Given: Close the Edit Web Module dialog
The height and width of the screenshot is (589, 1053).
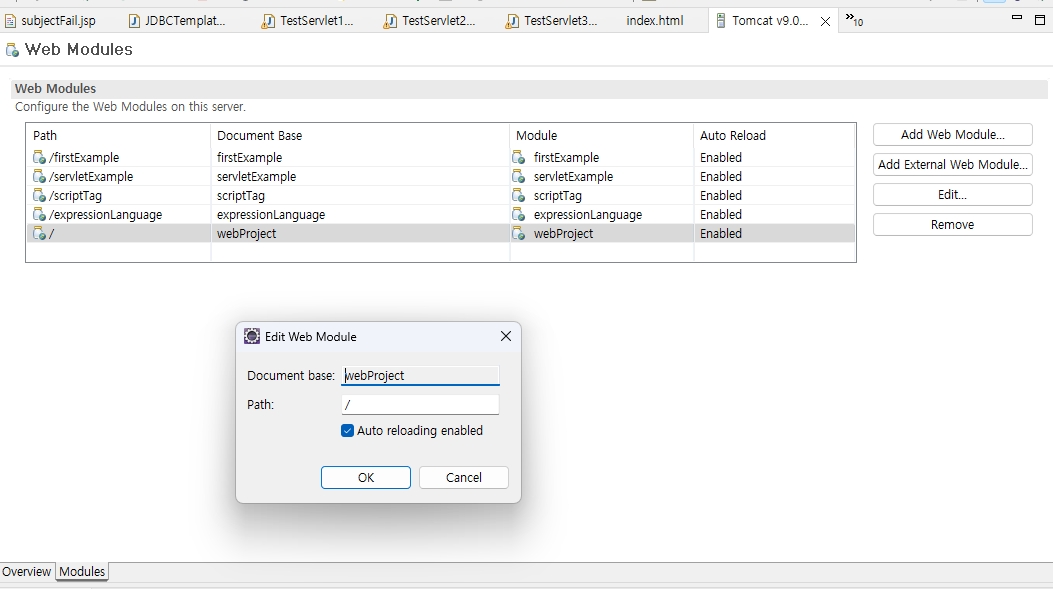Looking at the screenshot, I should (x=506, y=336).
